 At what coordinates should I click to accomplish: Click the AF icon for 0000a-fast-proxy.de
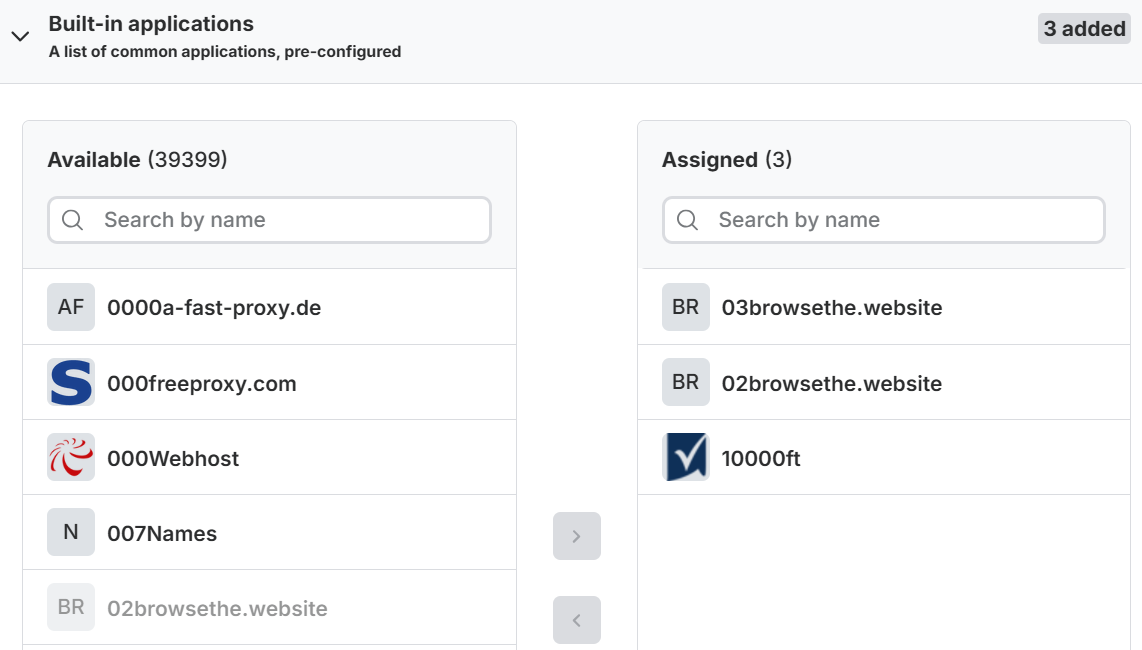(x=70, y=307)
